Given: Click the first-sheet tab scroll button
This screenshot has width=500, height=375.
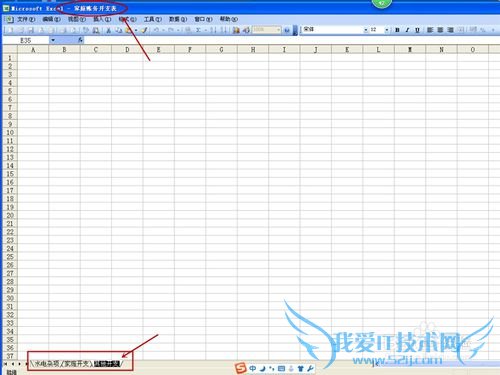Looking at the screenshot, I should [x=5, y=364].
